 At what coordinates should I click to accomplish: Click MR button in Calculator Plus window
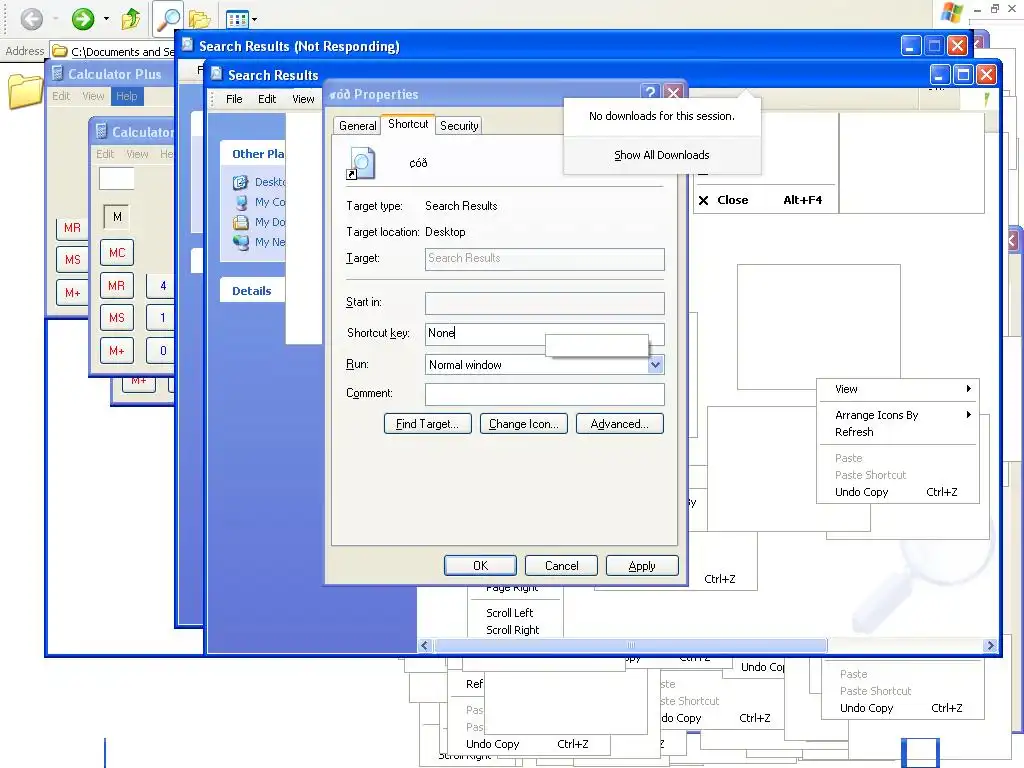pyautogui.click(x=72, y=228)
